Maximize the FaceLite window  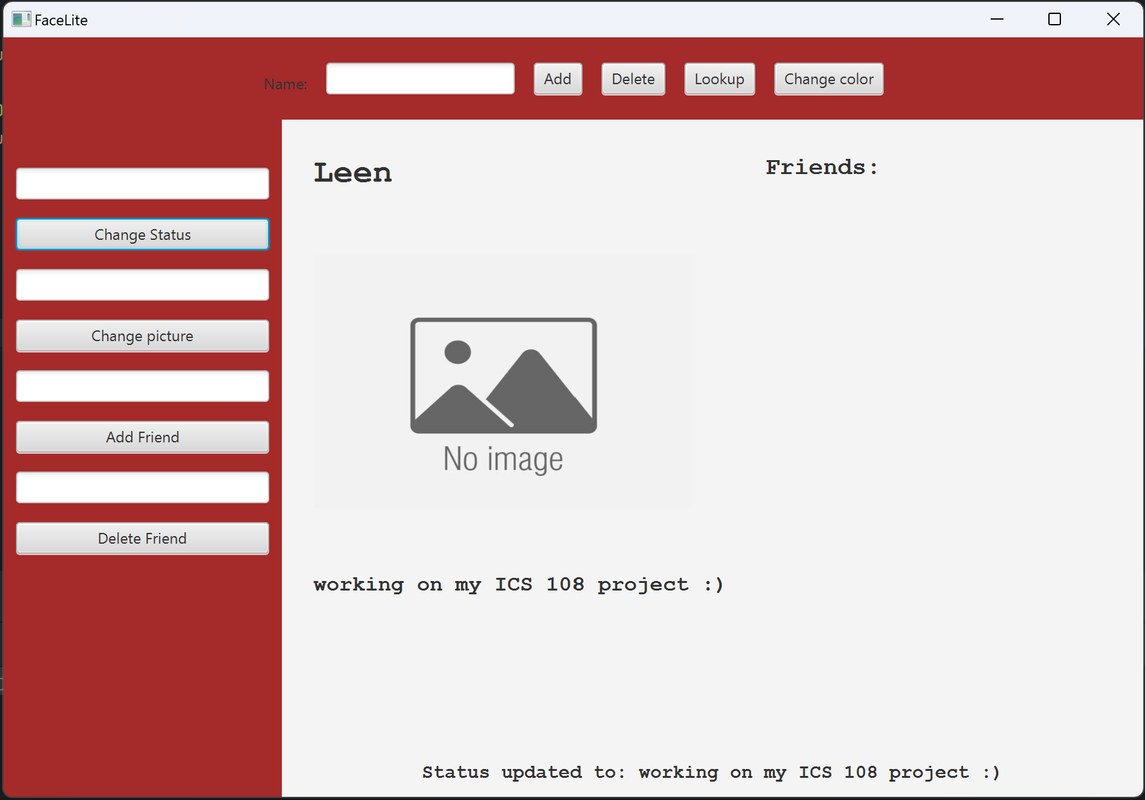[1055, 19]
